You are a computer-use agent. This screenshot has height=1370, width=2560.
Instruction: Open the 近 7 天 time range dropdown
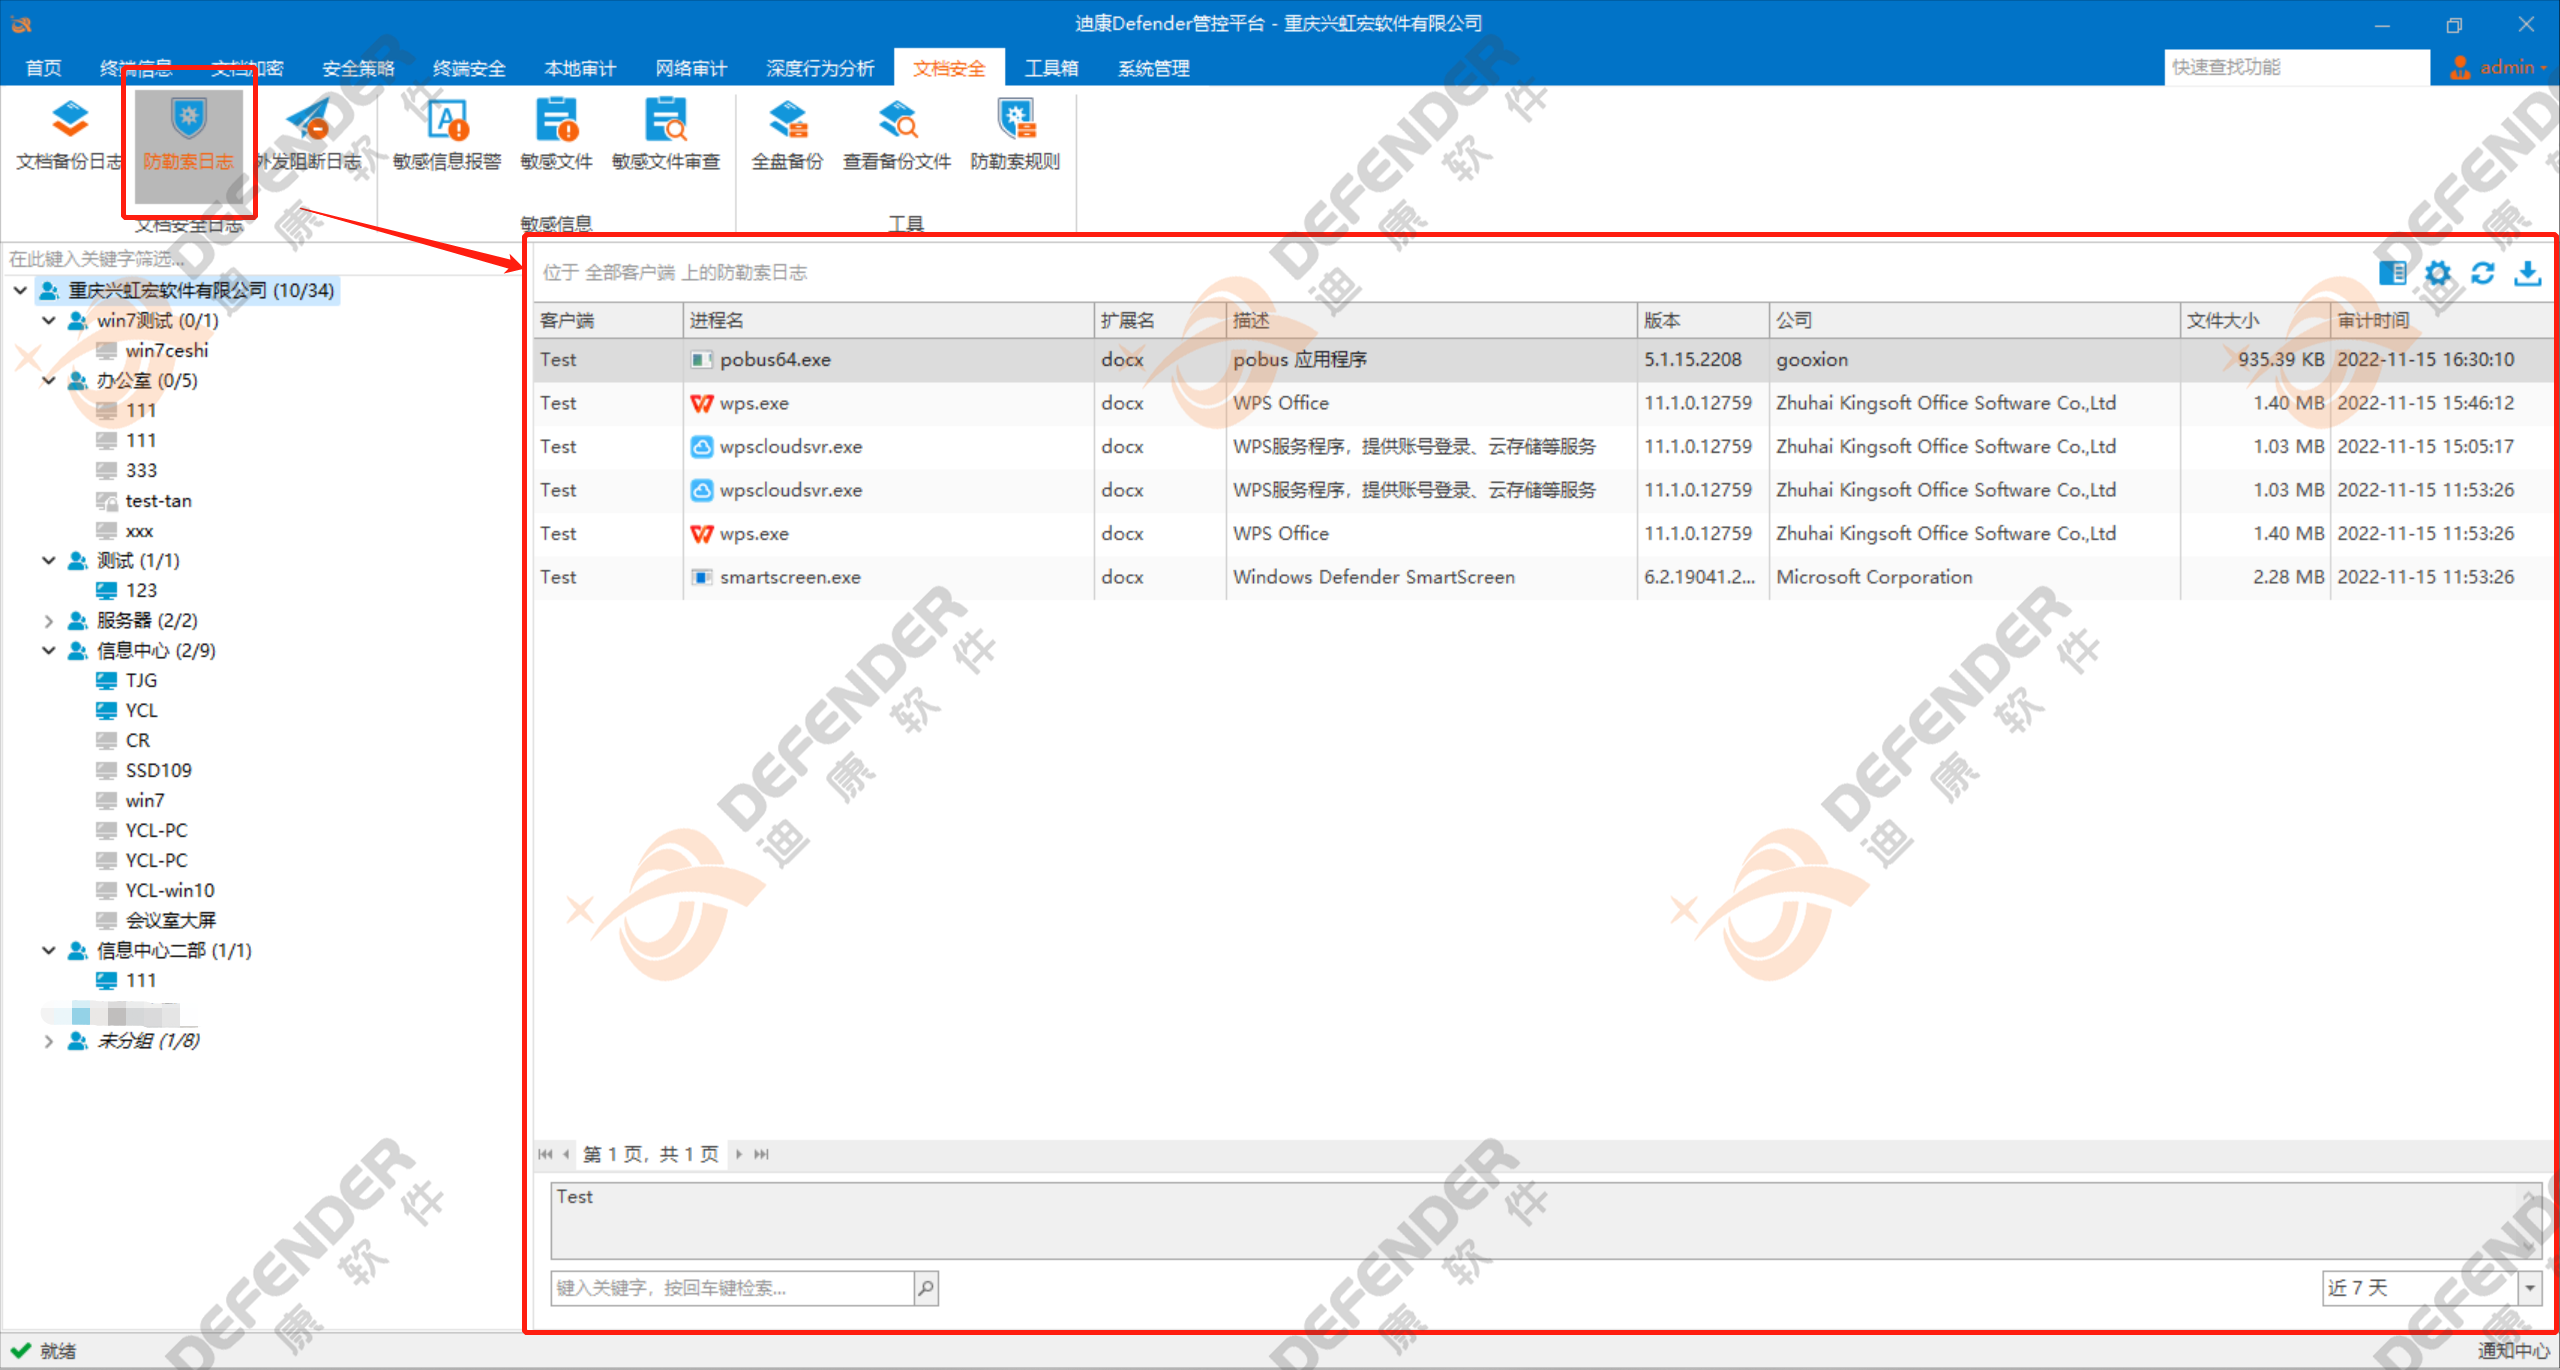tap(2530, 1288)
